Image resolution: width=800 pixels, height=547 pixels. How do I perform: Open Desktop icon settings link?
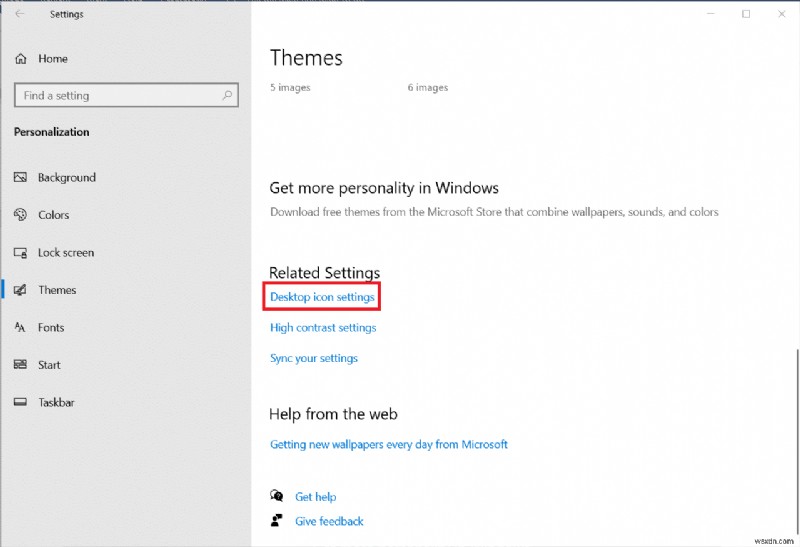(322, 297)
